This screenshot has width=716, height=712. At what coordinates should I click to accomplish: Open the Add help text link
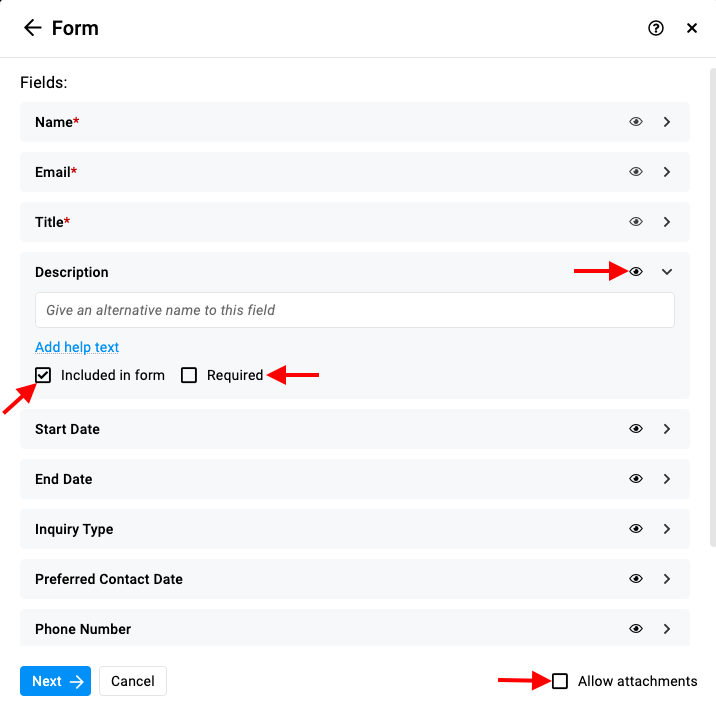[77, 347]
